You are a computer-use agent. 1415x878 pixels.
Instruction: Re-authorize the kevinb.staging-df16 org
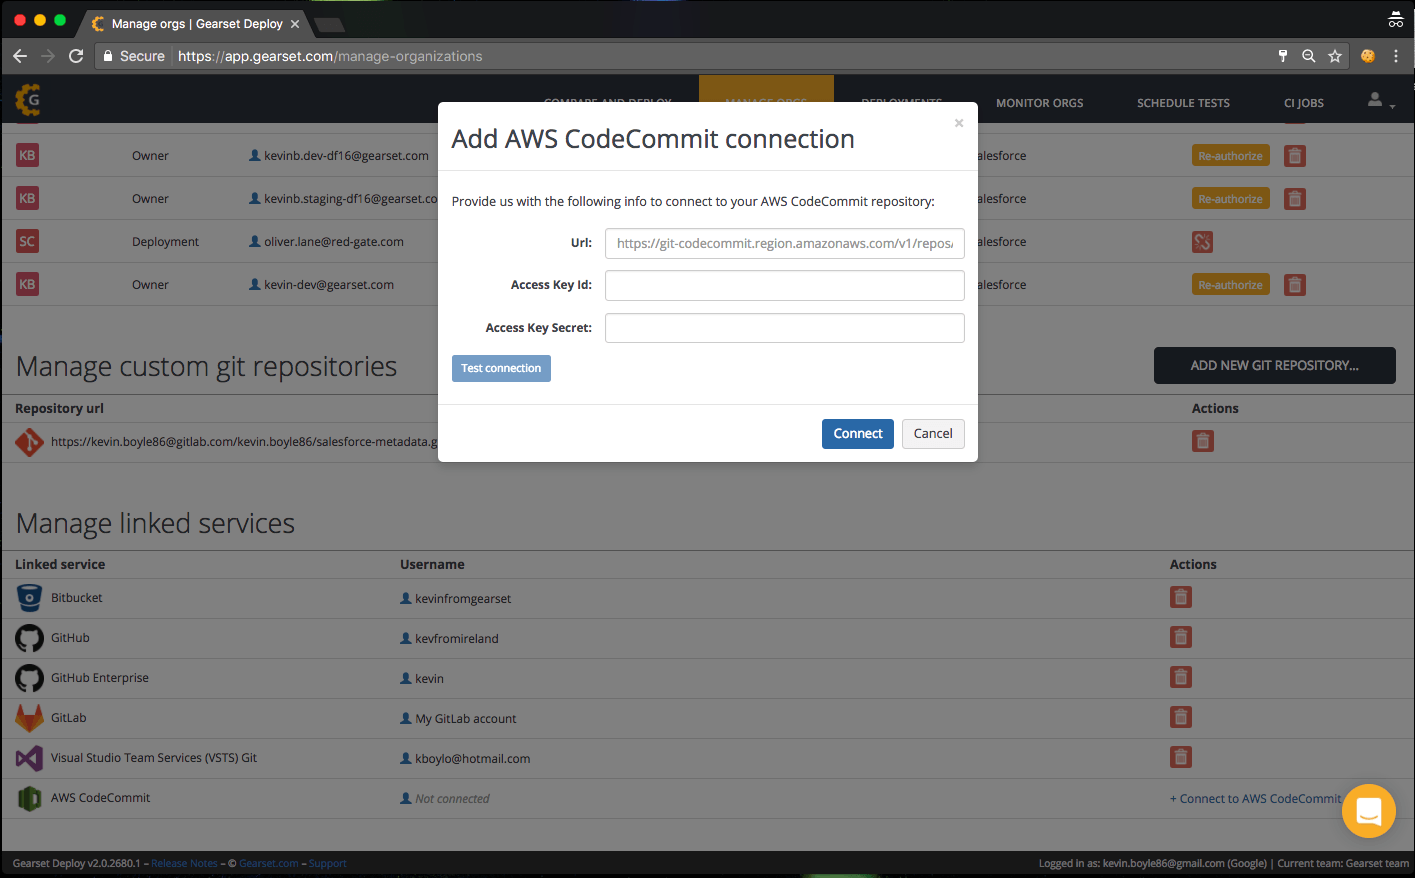pyautogui.click(x=1230, y=199)
